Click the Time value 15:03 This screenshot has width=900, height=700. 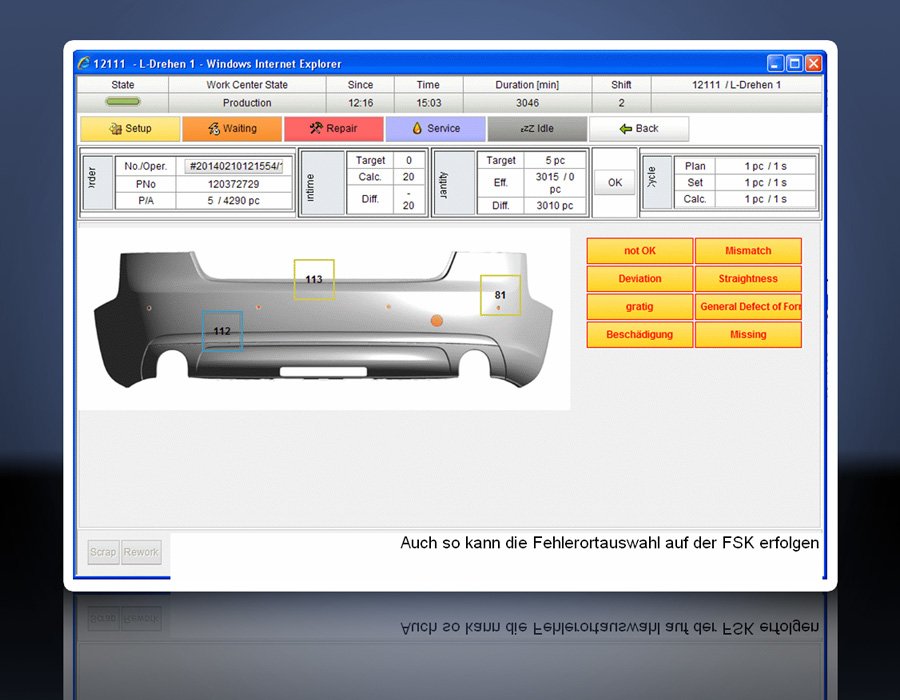pos(428,103)
